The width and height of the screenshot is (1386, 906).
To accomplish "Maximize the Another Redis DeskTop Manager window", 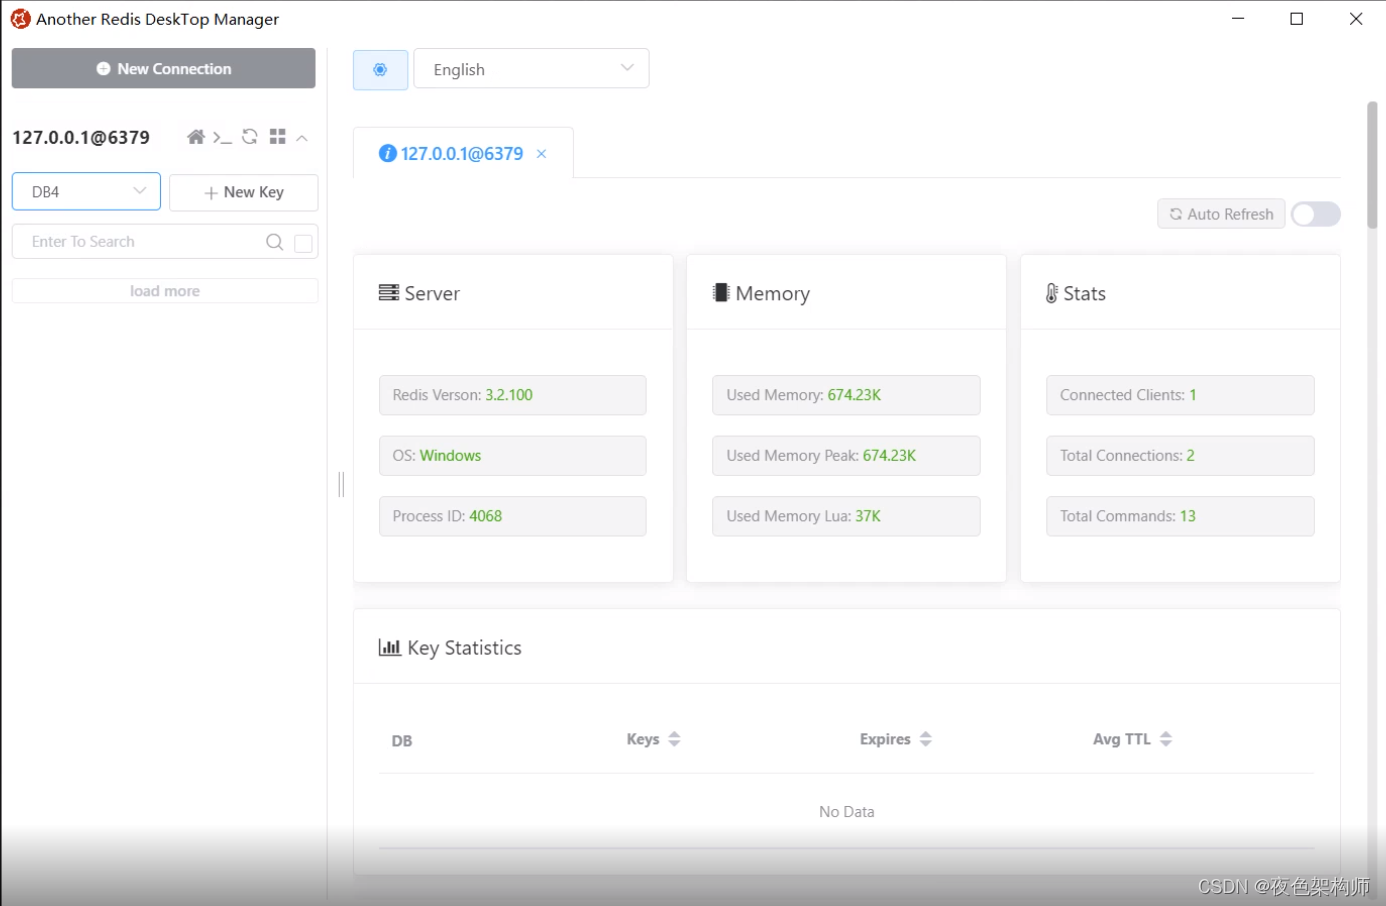I will click(1297, 19).
